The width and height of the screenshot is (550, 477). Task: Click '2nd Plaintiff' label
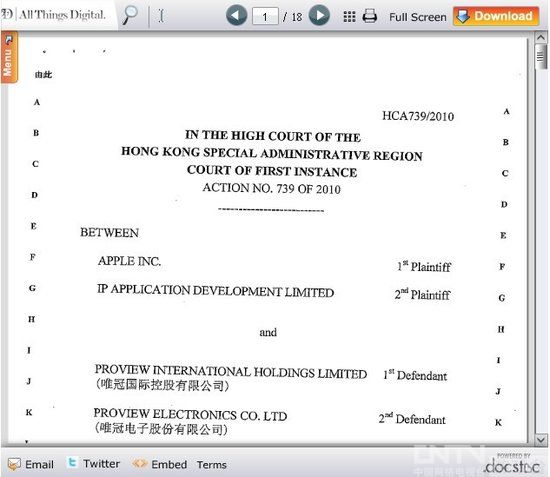click(x=422, y=294)
